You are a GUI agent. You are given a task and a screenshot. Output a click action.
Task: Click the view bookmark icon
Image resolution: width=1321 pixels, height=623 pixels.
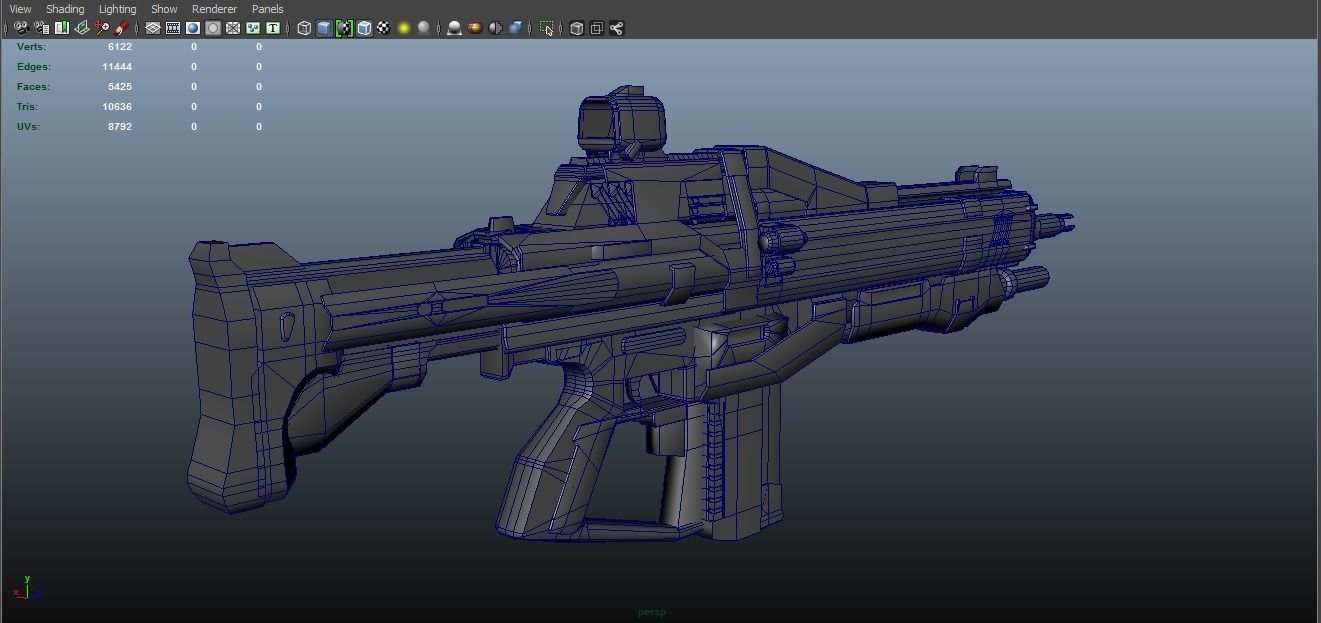click(61, 28)
